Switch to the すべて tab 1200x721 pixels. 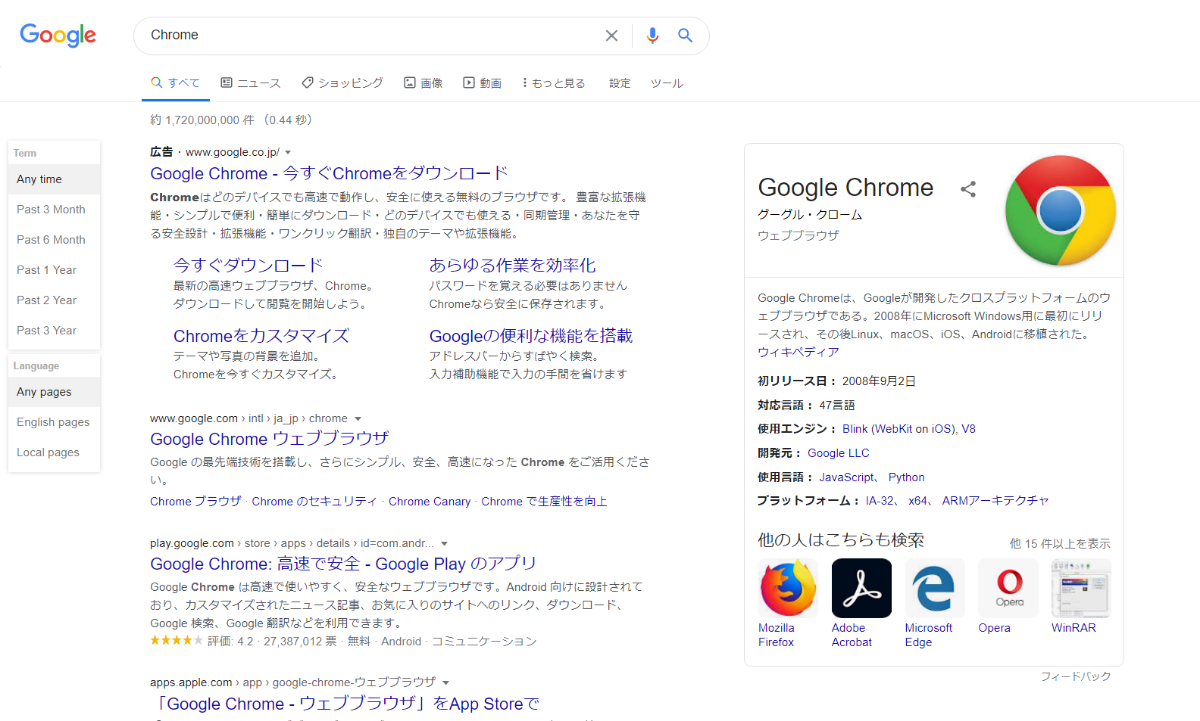coord(175,83)
